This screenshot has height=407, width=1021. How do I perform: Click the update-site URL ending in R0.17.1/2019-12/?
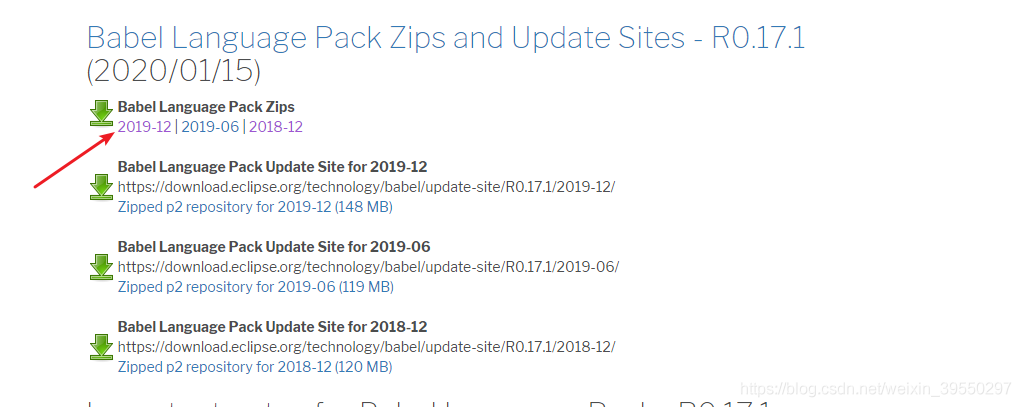pyautogui.click(x=366, y=186)
